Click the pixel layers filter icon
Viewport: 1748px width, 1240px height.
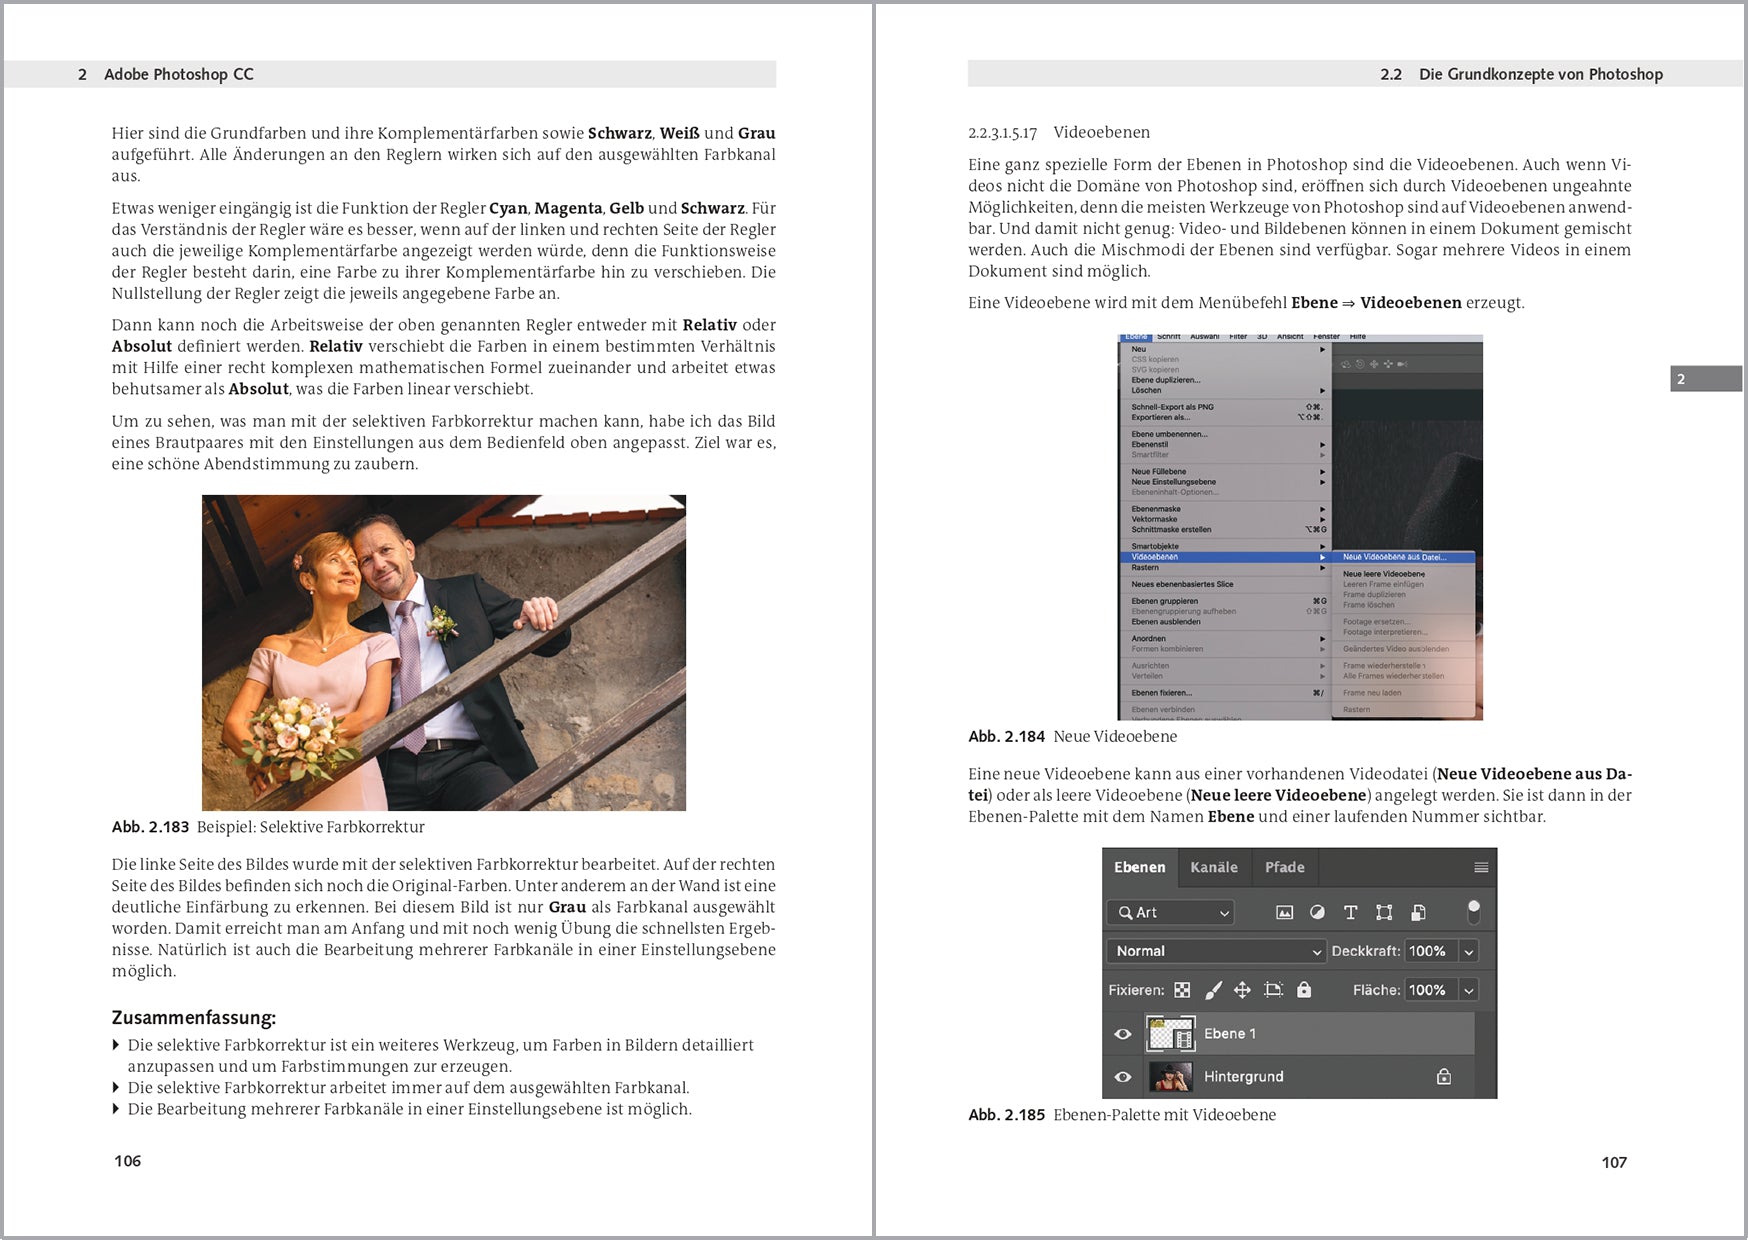1285,913
